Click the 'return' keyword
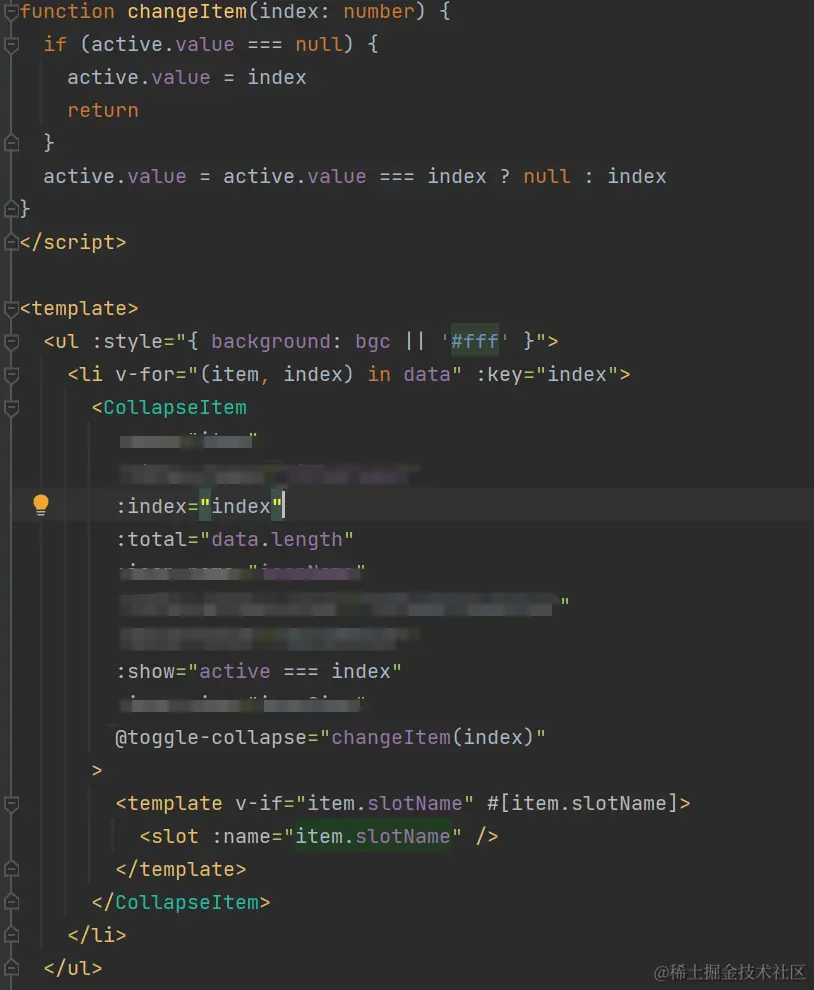This screenshot has width=814, height=990. (103, 110)
